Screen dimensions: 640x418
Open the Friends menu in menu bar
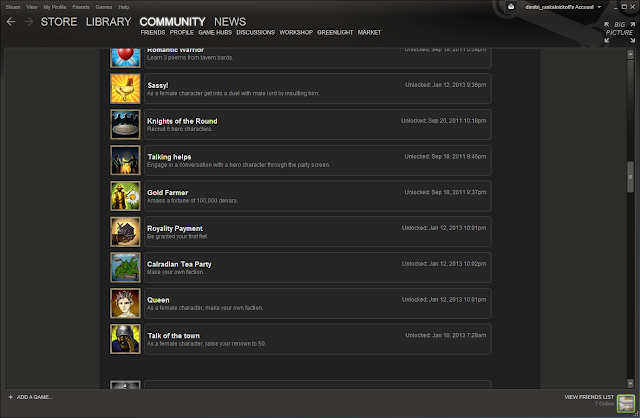81,7
